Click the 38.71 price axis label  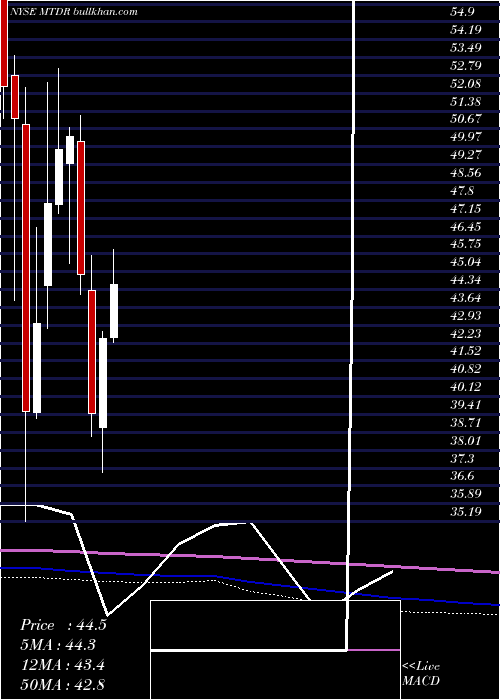point(466,422)
